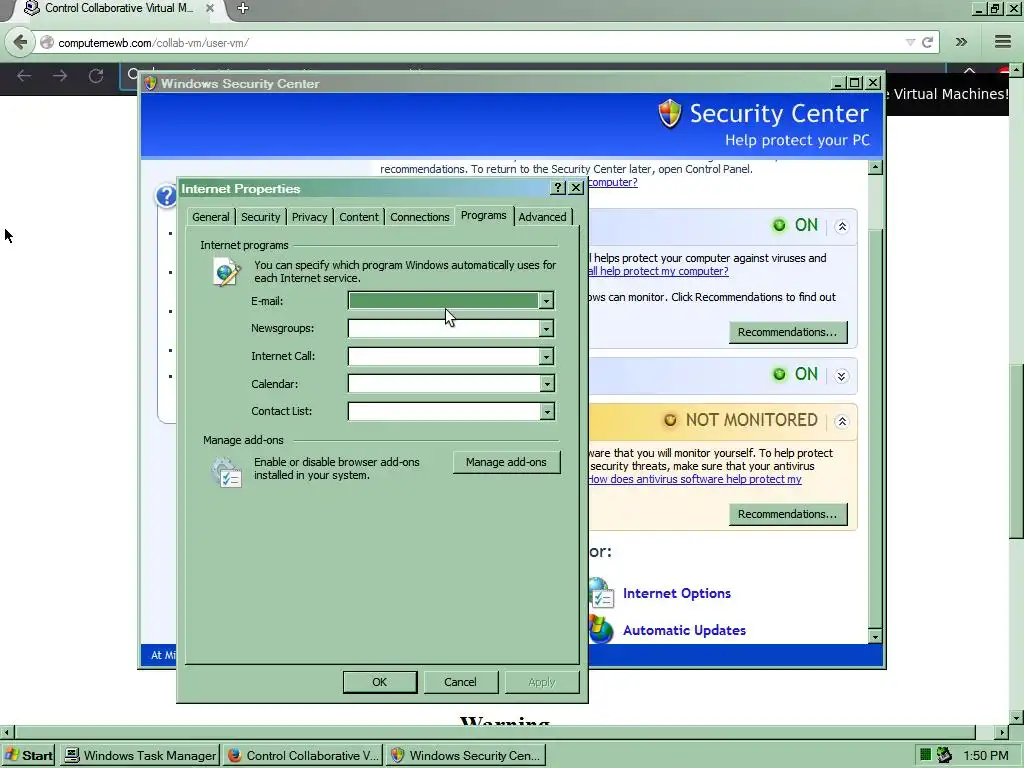Screen dimensions: 1024x768
Task: Reload page using address bar refresh icon
Action: 927,42
